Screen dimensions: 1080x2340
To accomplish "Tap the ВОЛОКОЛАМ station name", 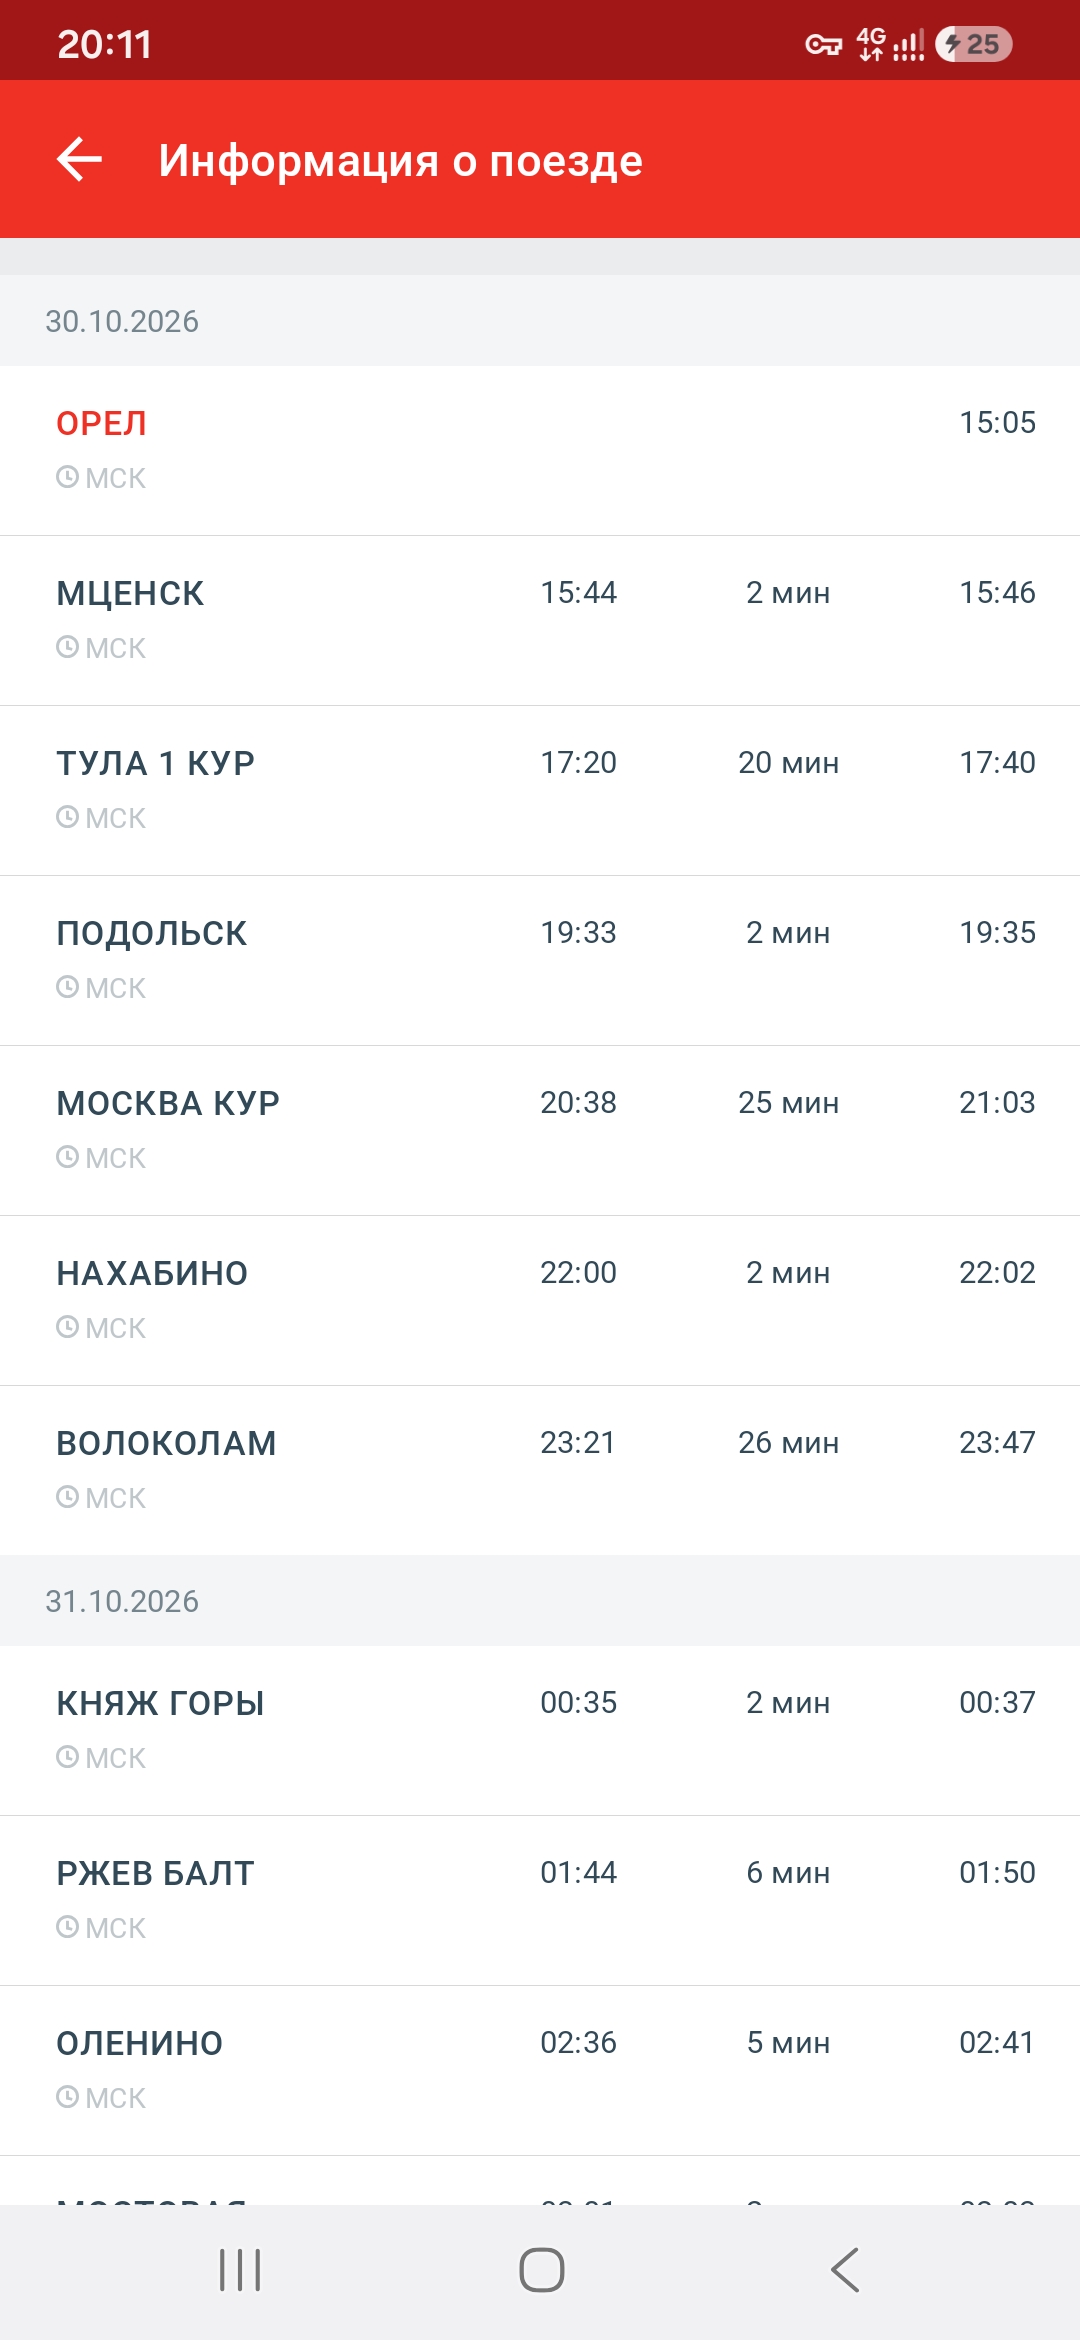I will 166,1443.
